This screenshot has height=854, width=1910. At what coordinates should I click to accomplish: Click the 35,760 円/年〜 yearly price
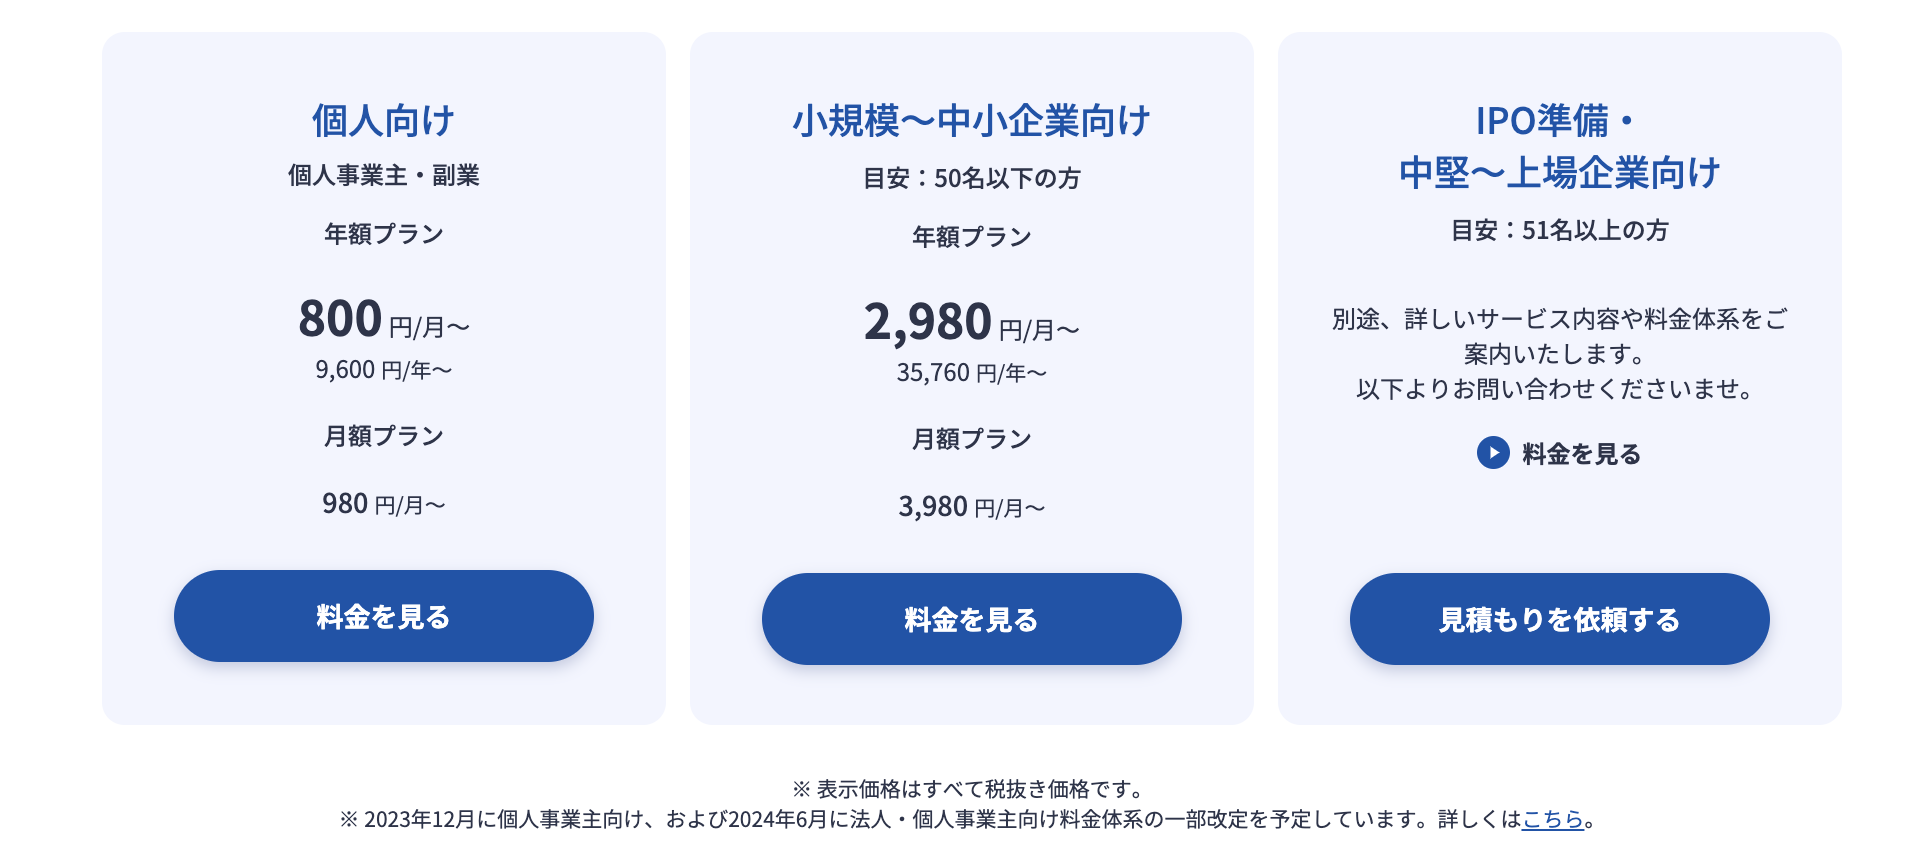[x=972, y=373]
